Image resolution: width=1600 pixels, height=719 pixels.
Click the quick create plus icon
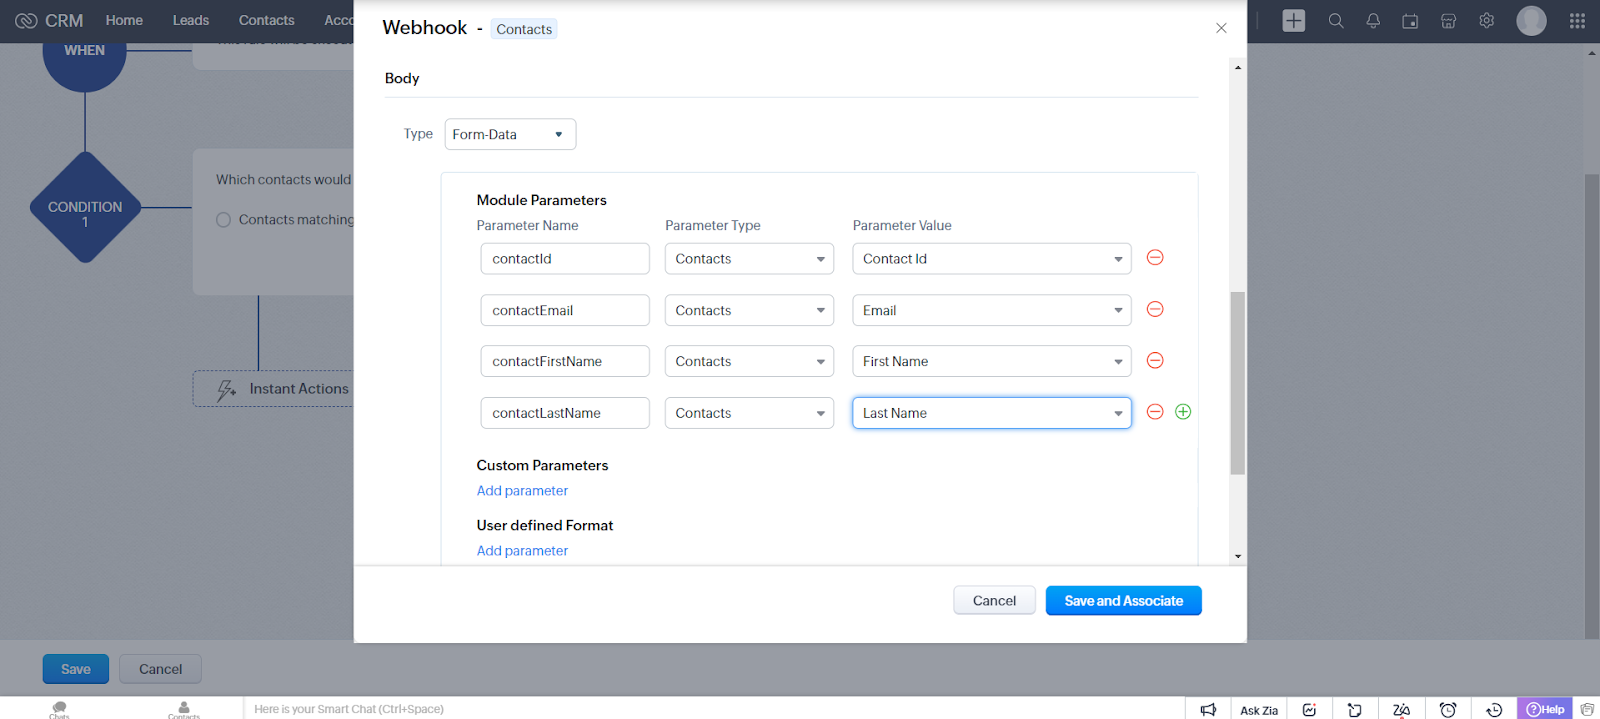coord(1293,20)
